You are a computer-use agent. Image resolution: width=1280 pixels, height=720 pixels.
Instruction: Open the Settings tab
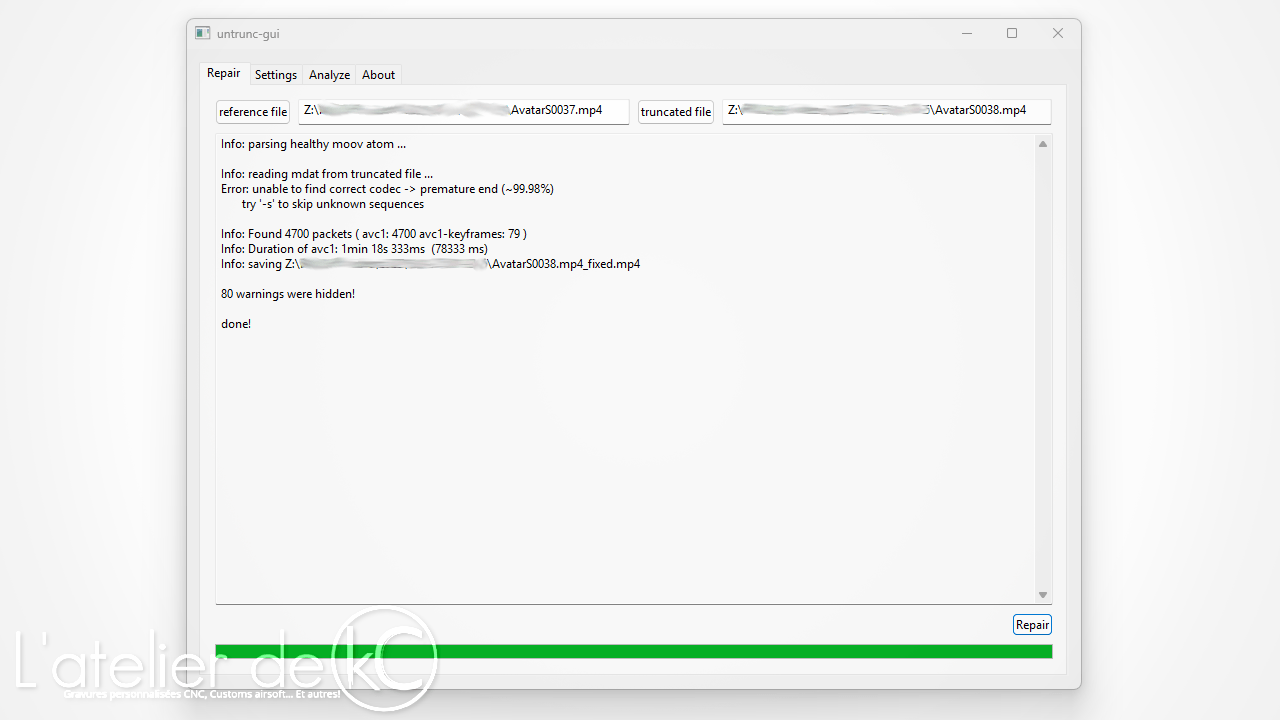[x=276, y=75]
